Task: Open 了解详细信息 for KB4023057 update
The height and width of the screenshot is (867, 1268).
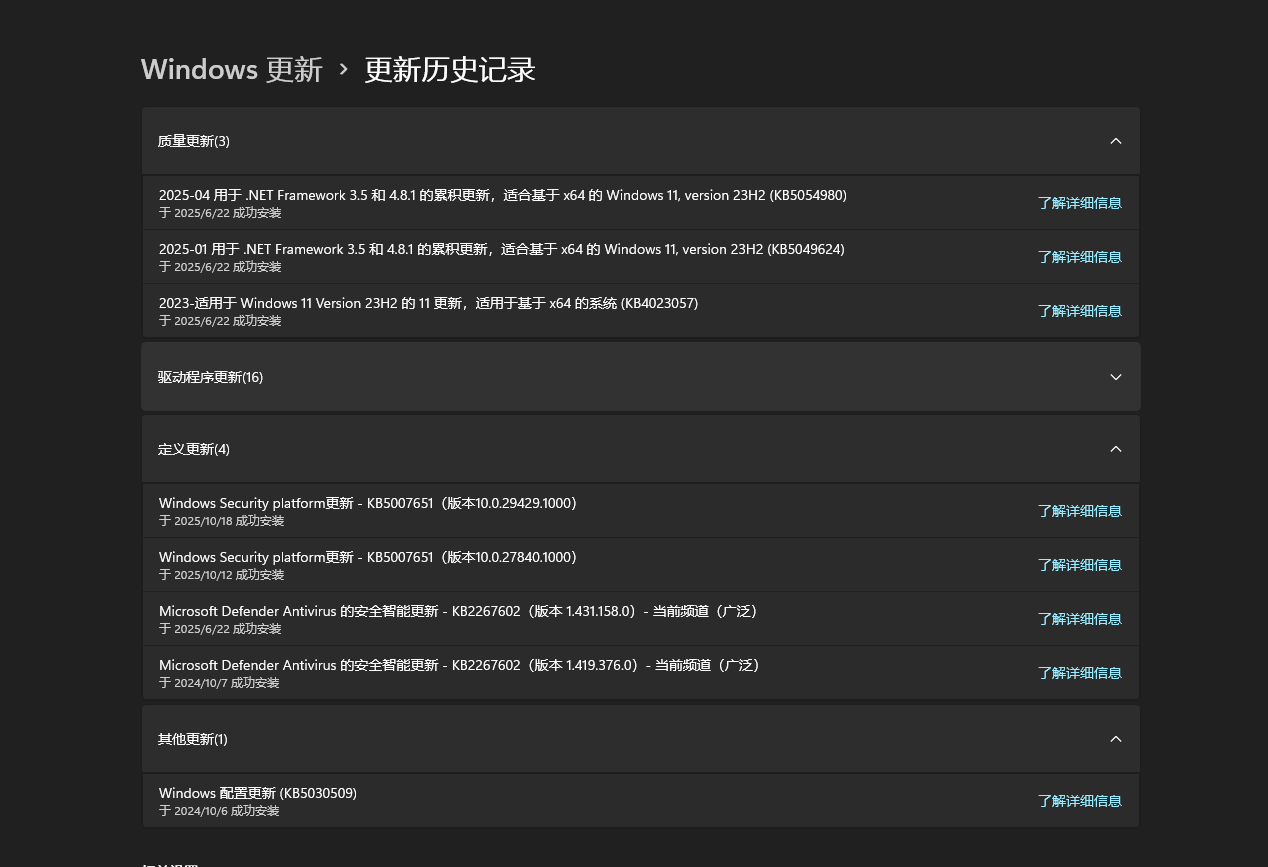Action: [x=1079, y=311]
